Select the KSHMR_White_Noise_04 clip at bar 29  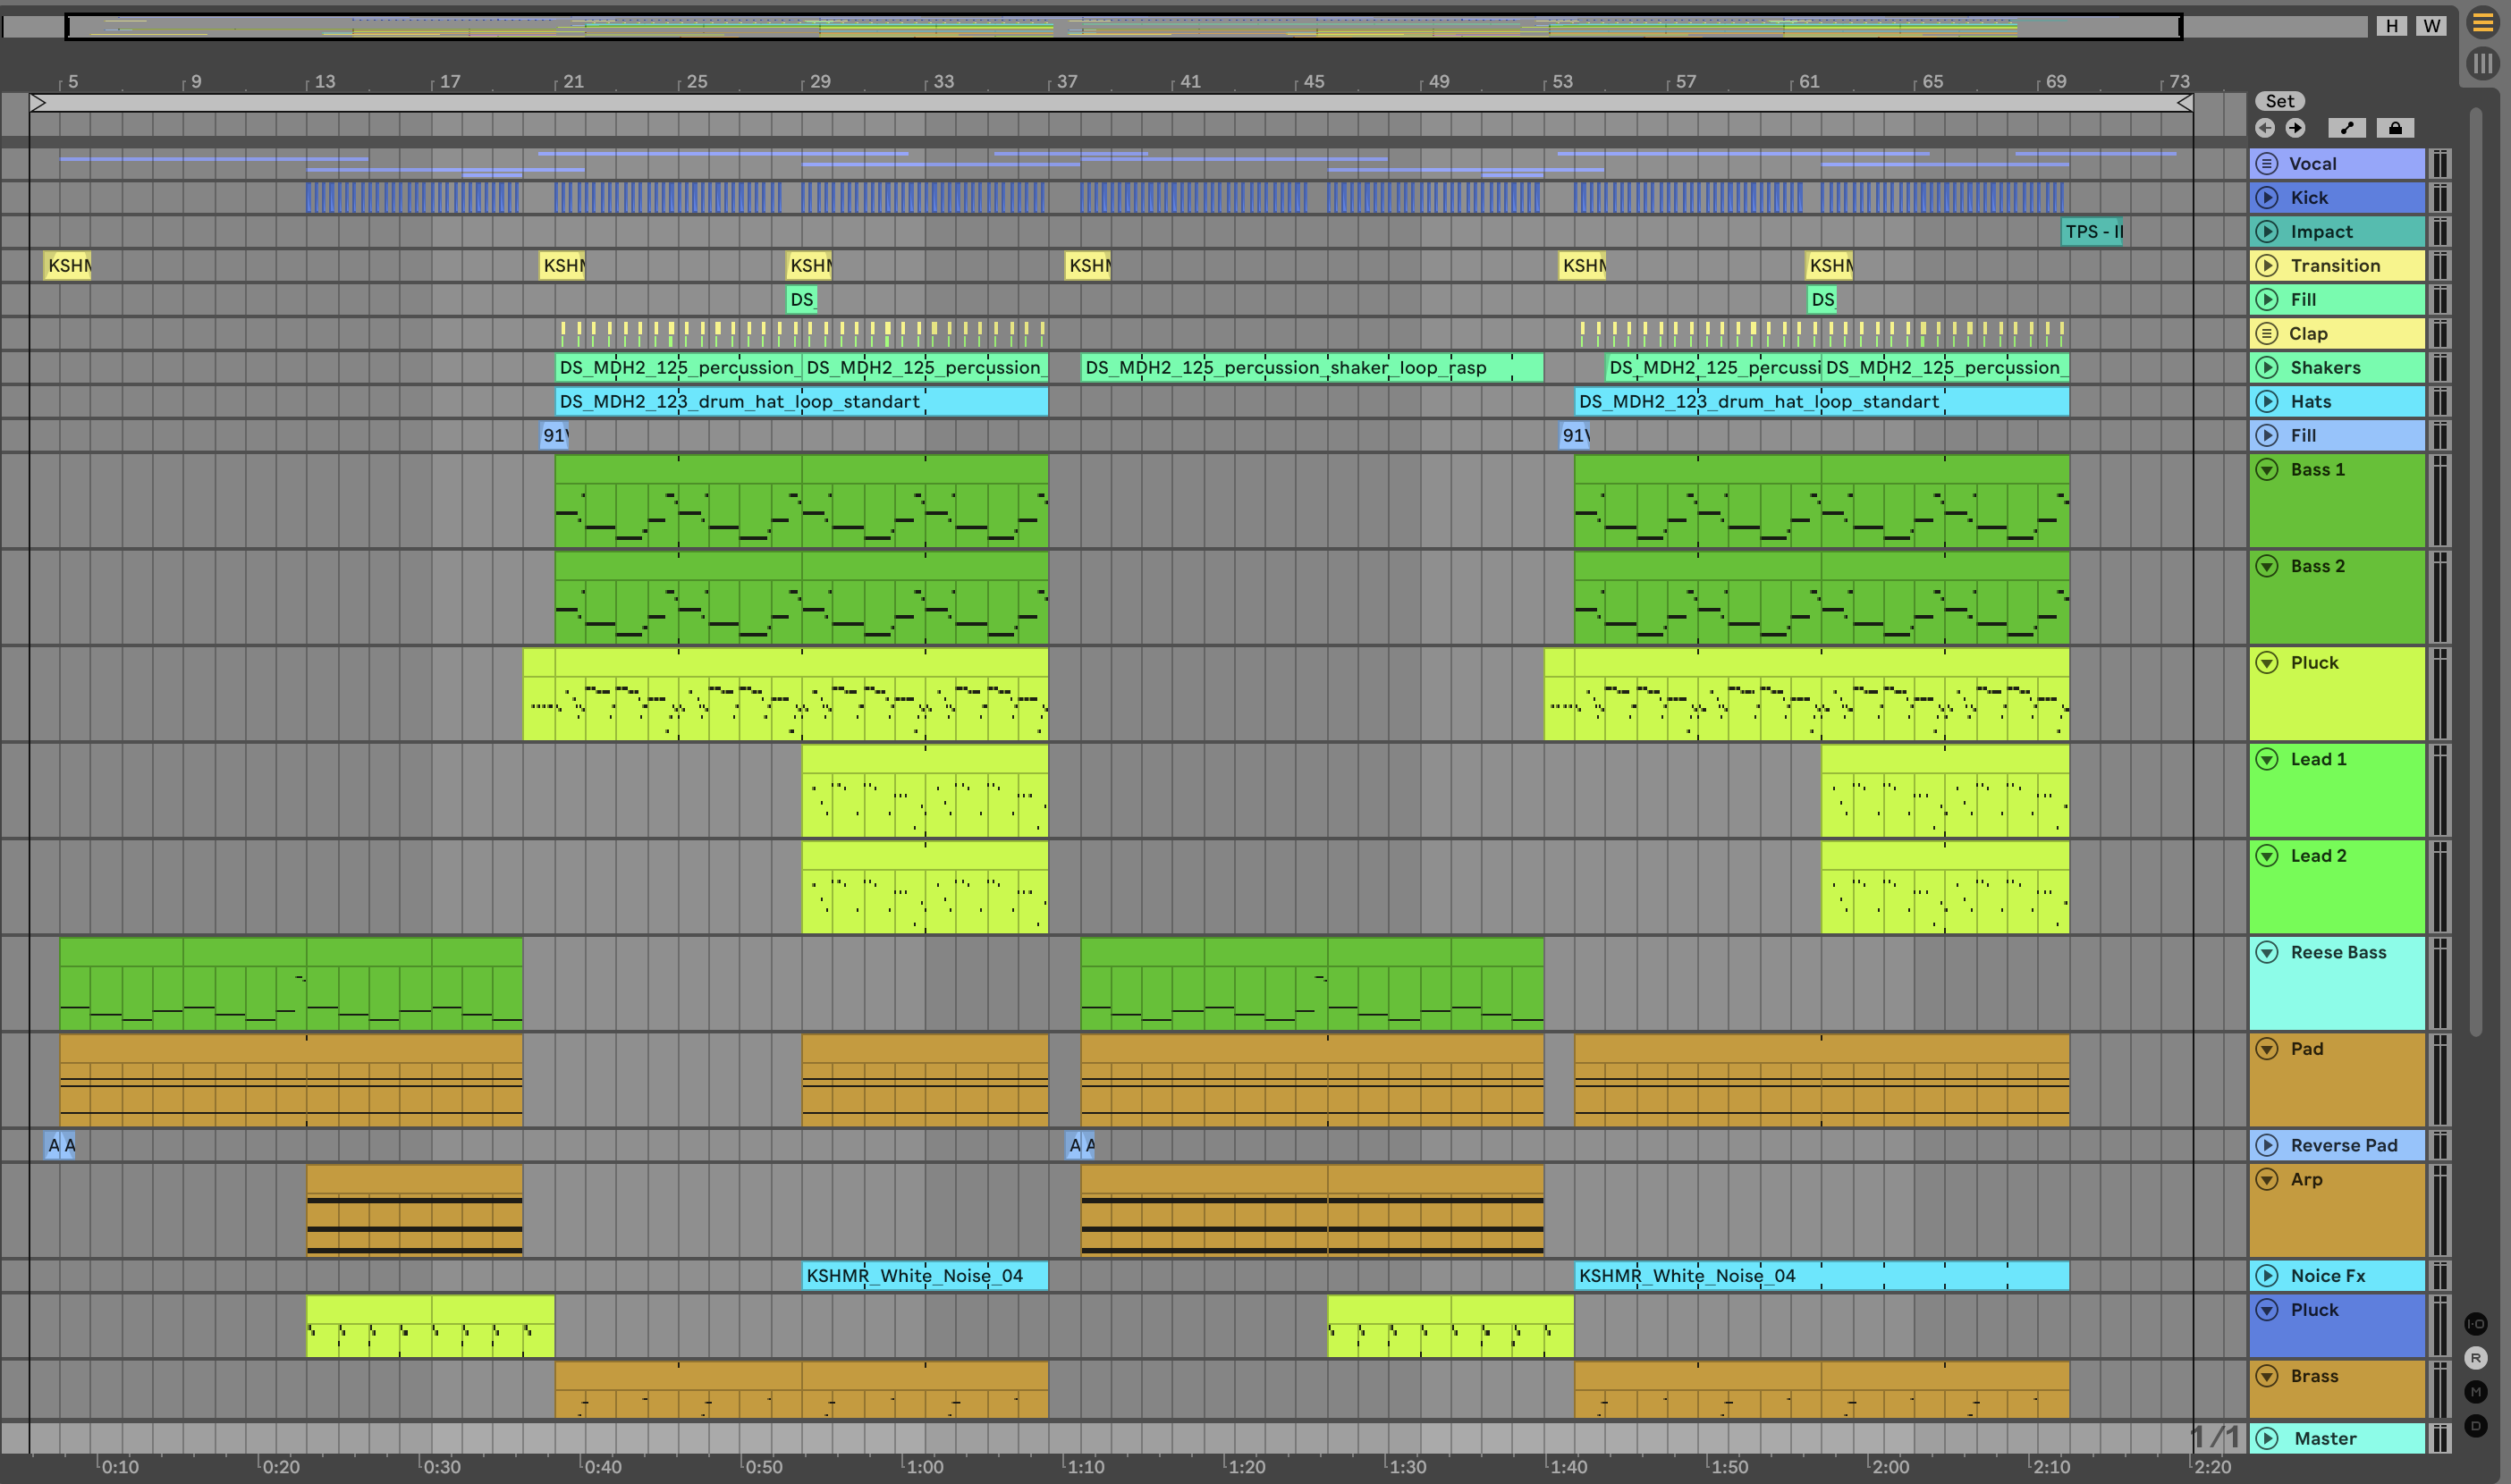pos(923,1276)
